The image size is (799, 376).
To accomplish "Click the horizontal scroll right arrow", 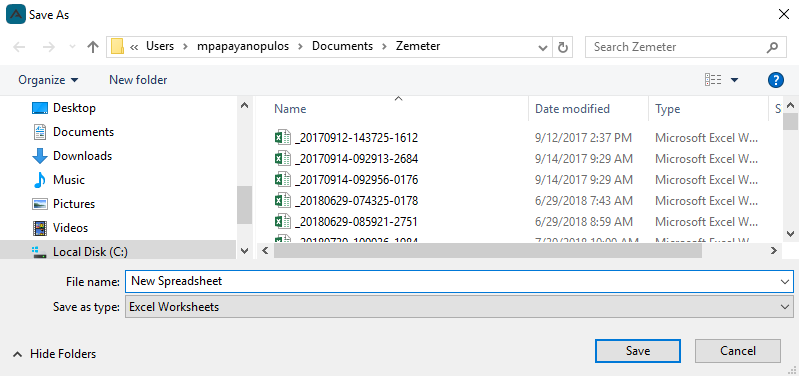I will click(x=774, y=251).
